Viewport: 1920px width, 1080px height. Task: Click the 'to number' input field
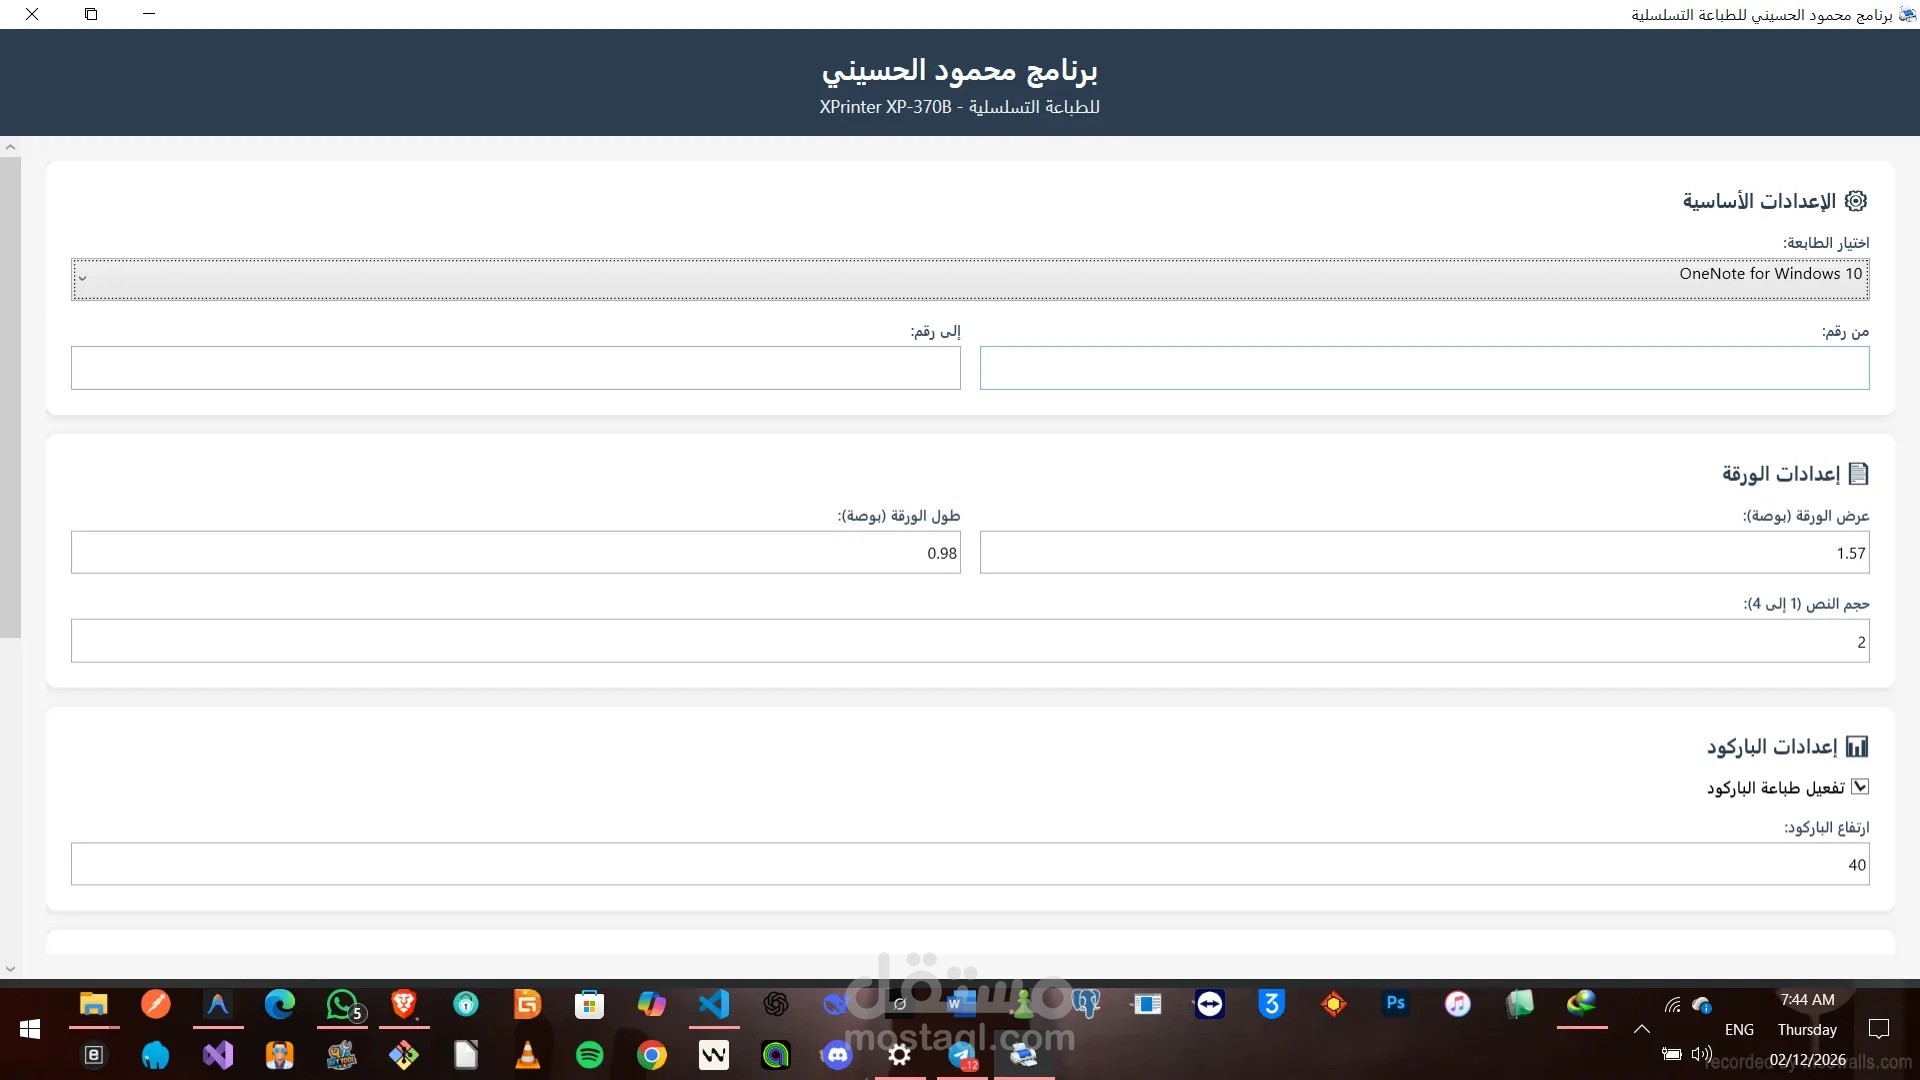tap(515, 368)
